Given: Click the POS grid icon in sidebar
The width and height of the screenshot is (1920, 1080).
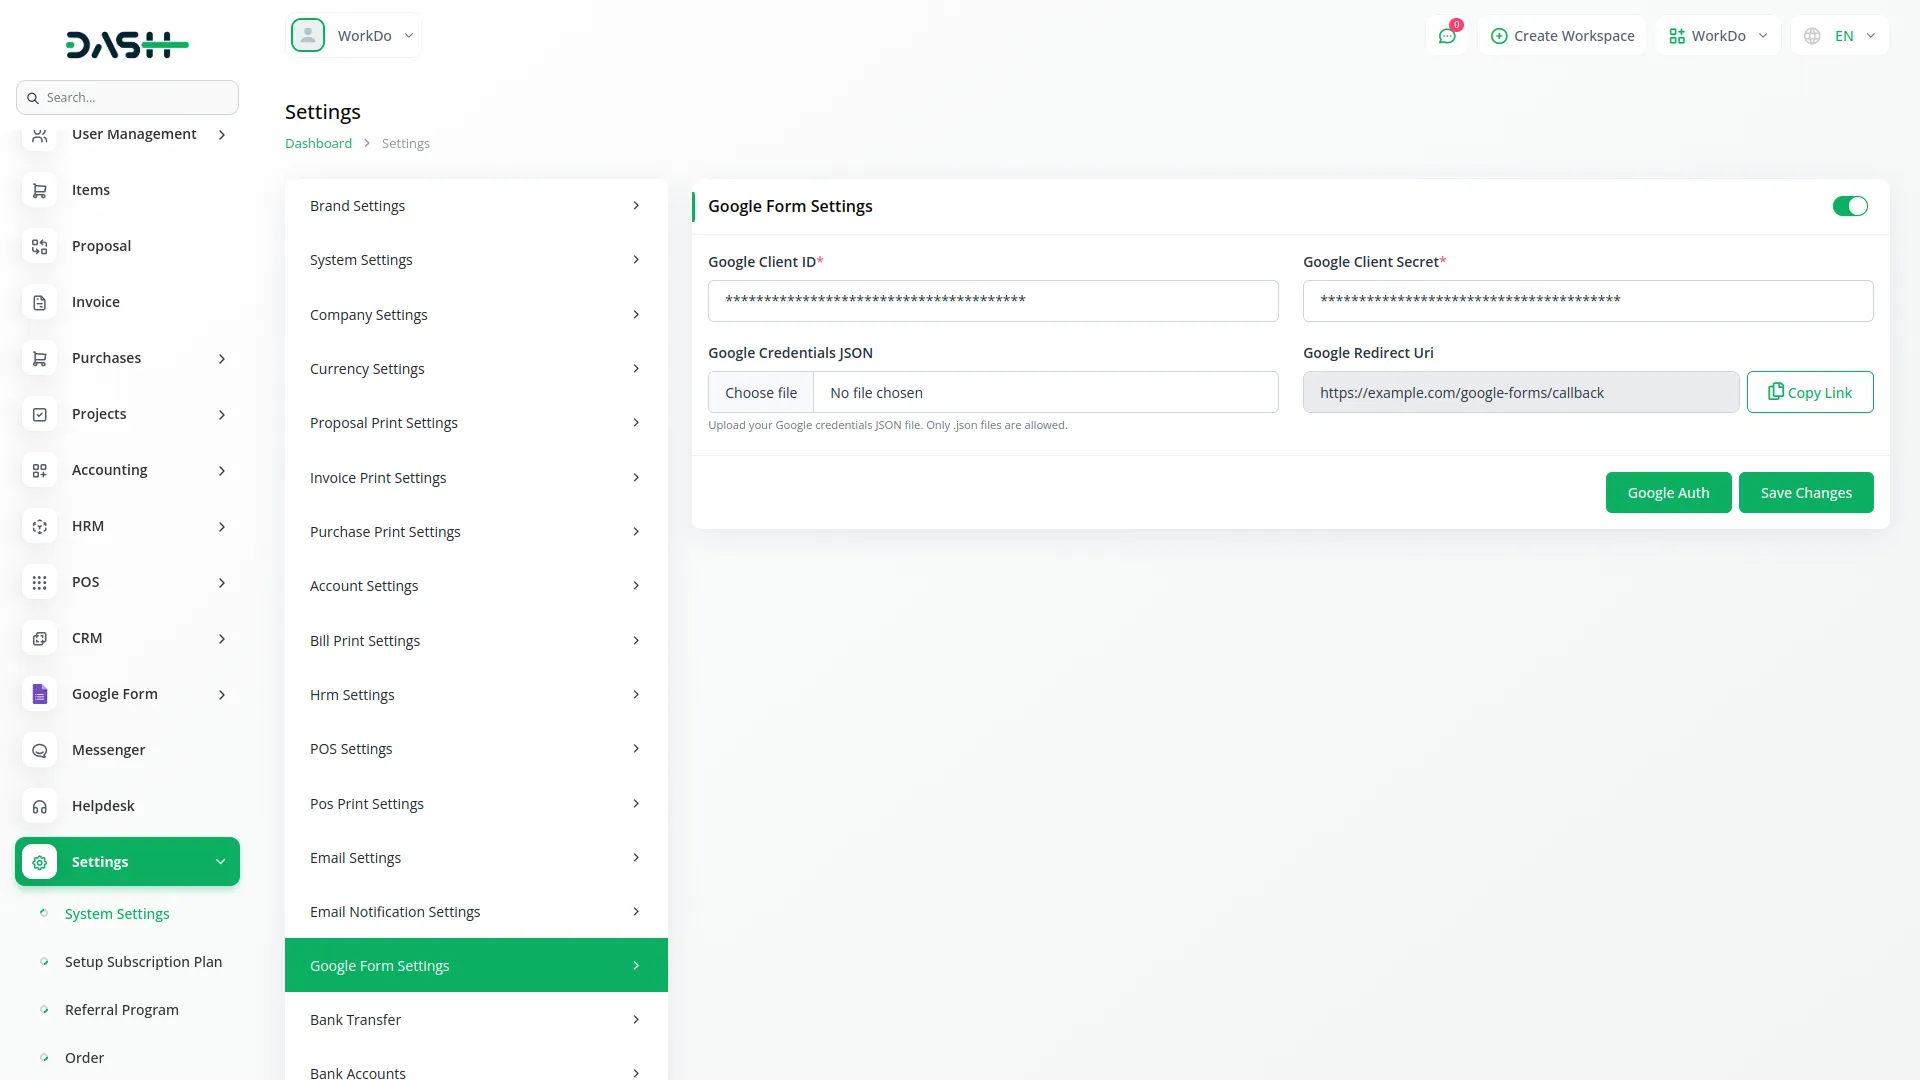Looking at the screenshot, I should (39, 582).
